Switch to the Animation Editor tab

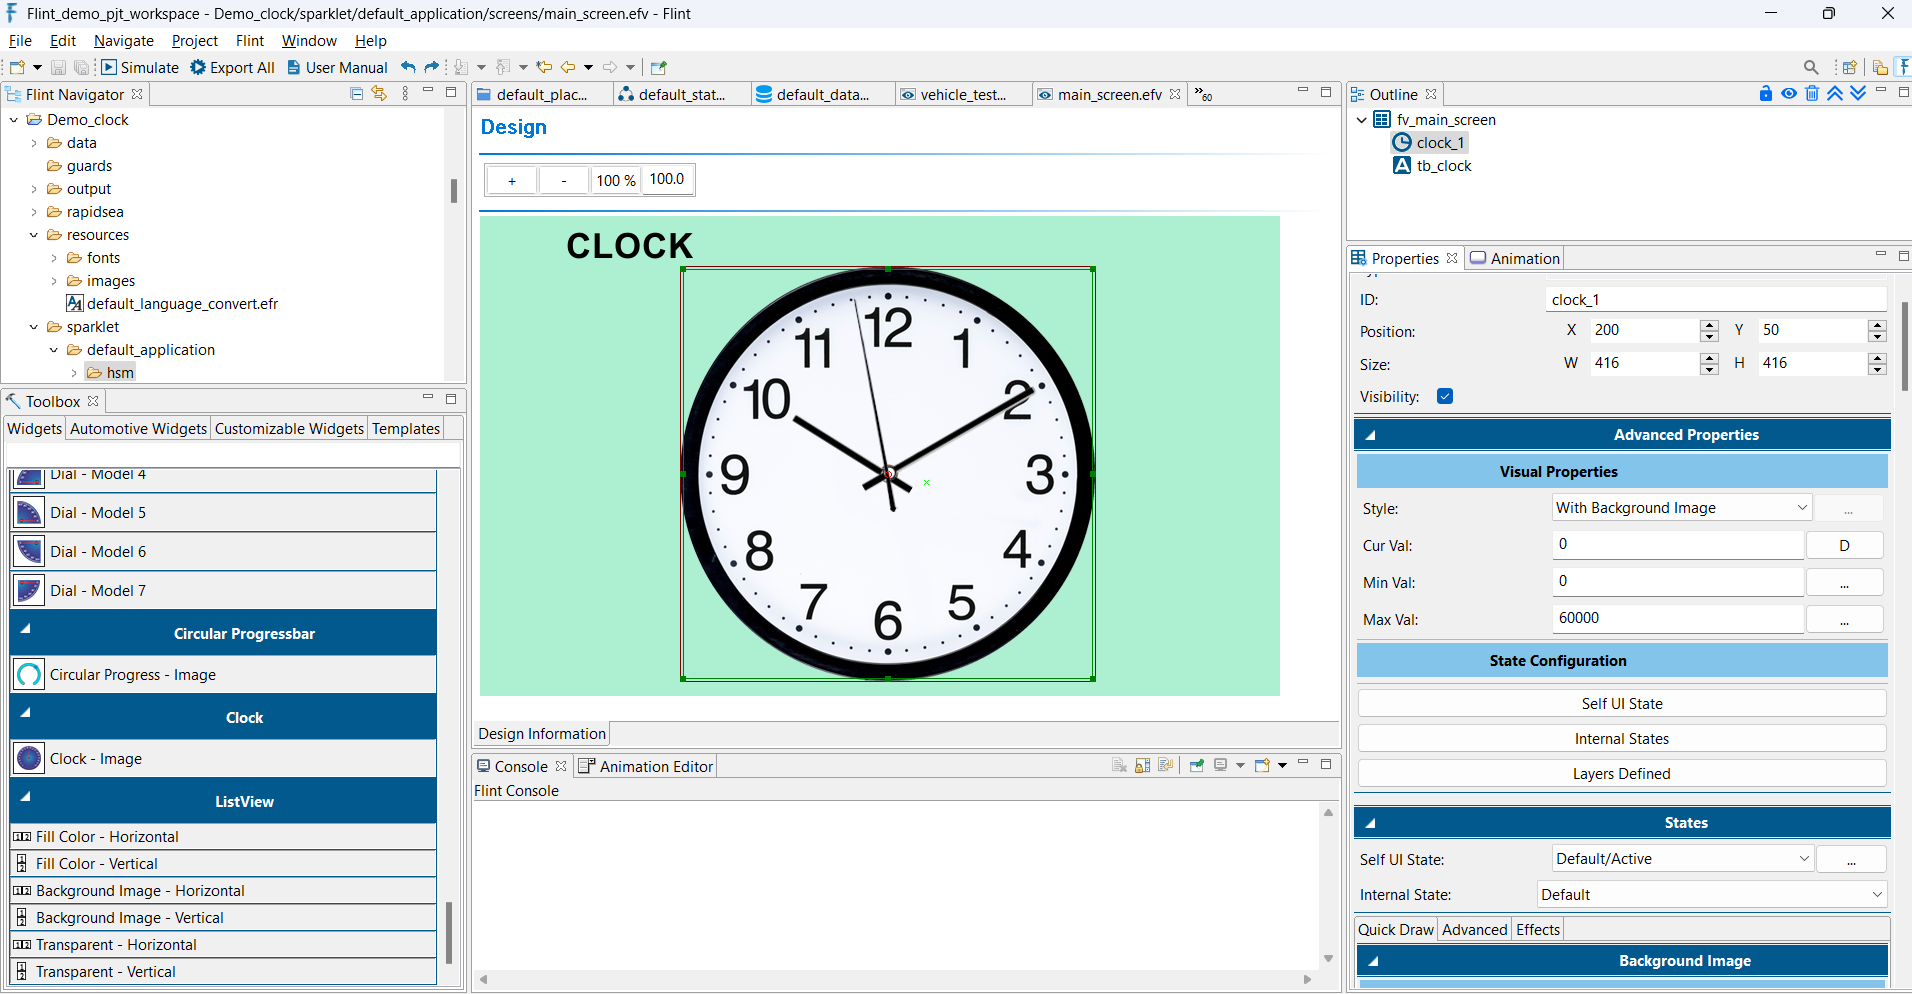click(x=653, y=766)
